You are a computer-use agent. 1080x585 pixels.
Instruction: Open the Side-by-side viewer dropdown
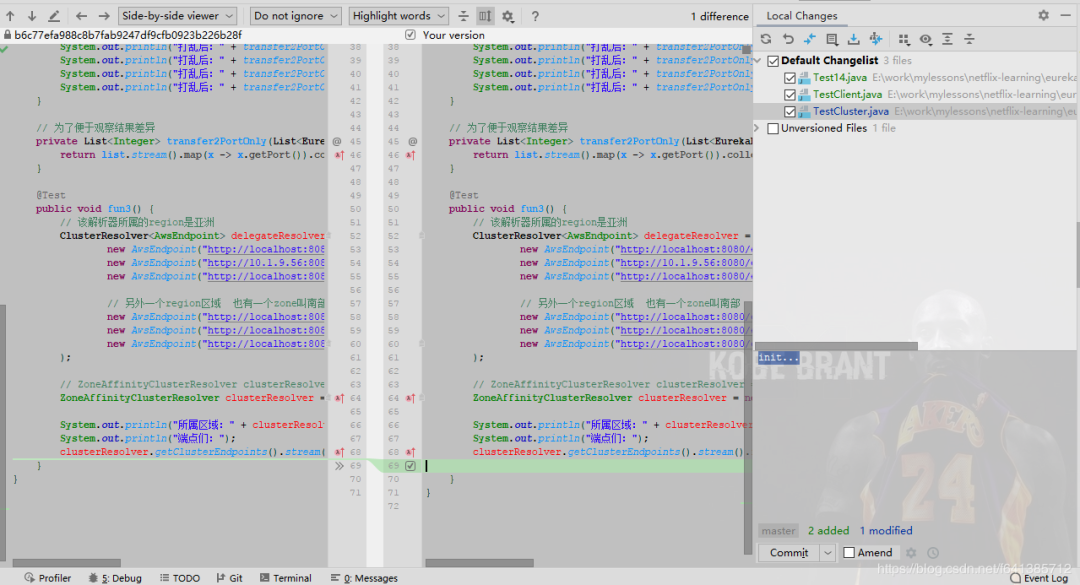pyautogui.click(x=177, y=16)
